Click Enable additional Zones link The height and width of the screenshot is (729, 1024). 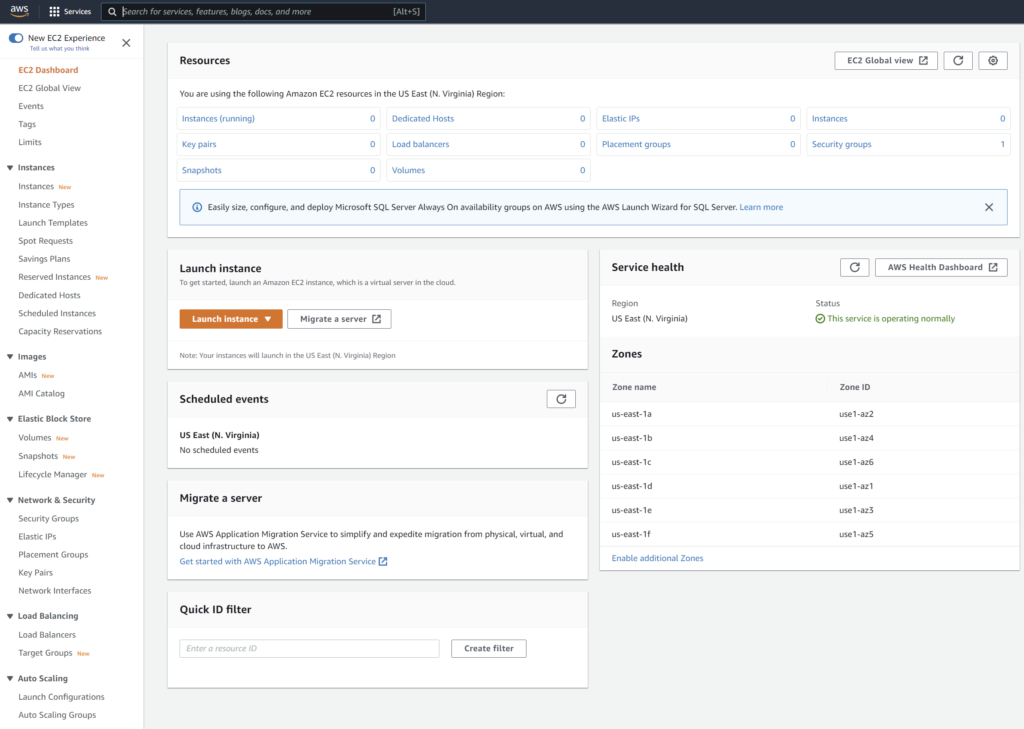click(657, 558)
